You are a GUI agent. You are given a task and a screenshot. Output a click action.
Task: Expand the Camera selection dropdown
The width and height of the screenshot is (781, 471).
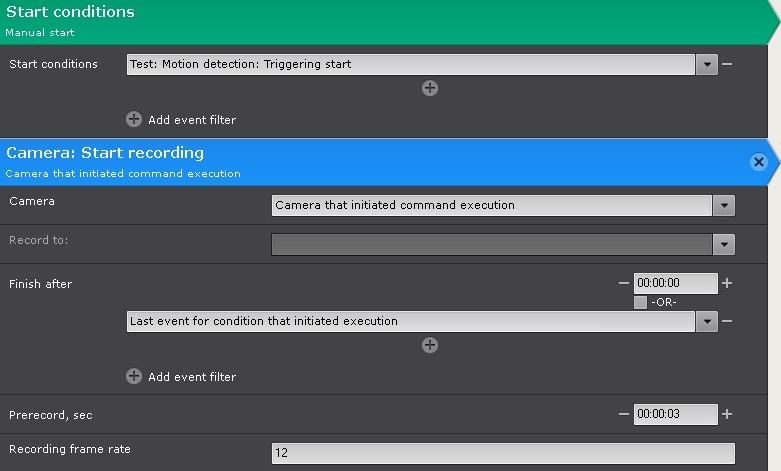point(724,205)
